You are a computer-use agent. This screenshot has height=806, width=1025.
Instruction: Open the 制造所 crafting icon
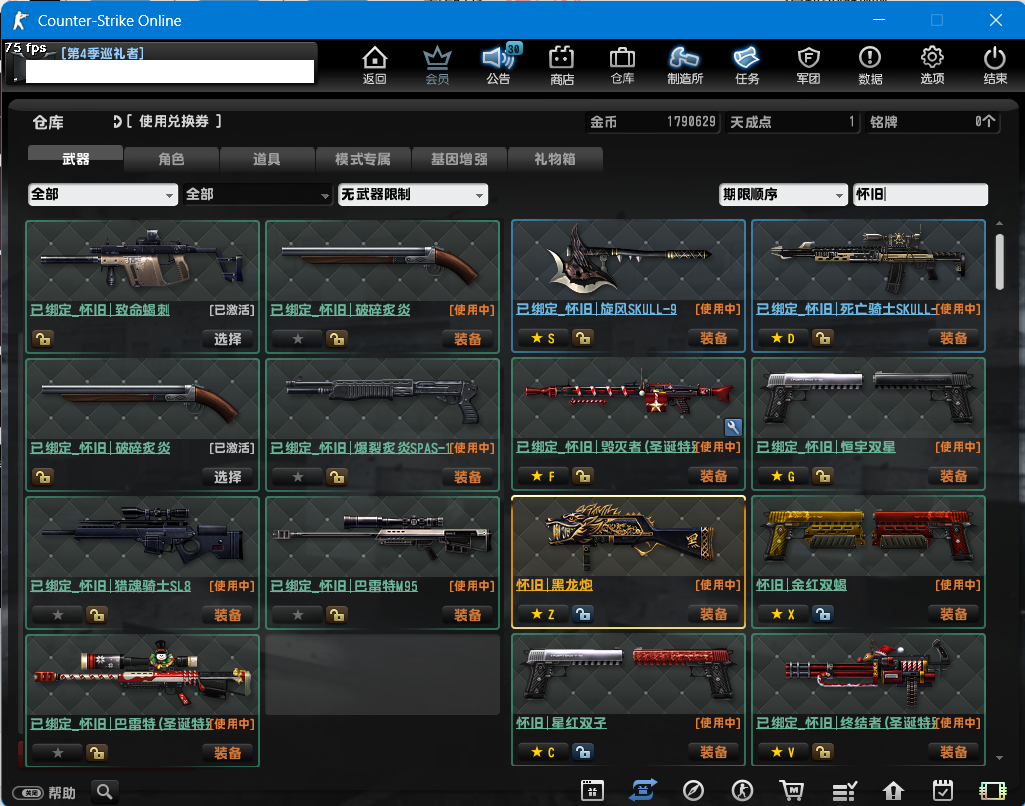pyautogui.click(x=684, y=65)
